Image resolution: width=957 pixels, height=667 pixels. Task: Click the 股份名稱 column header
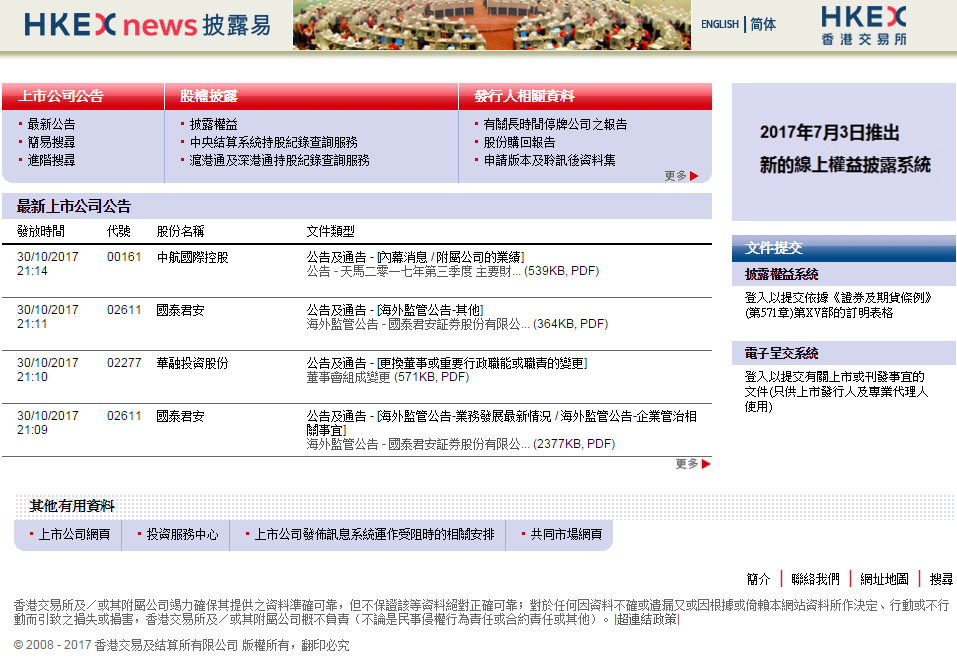[180, 231]
